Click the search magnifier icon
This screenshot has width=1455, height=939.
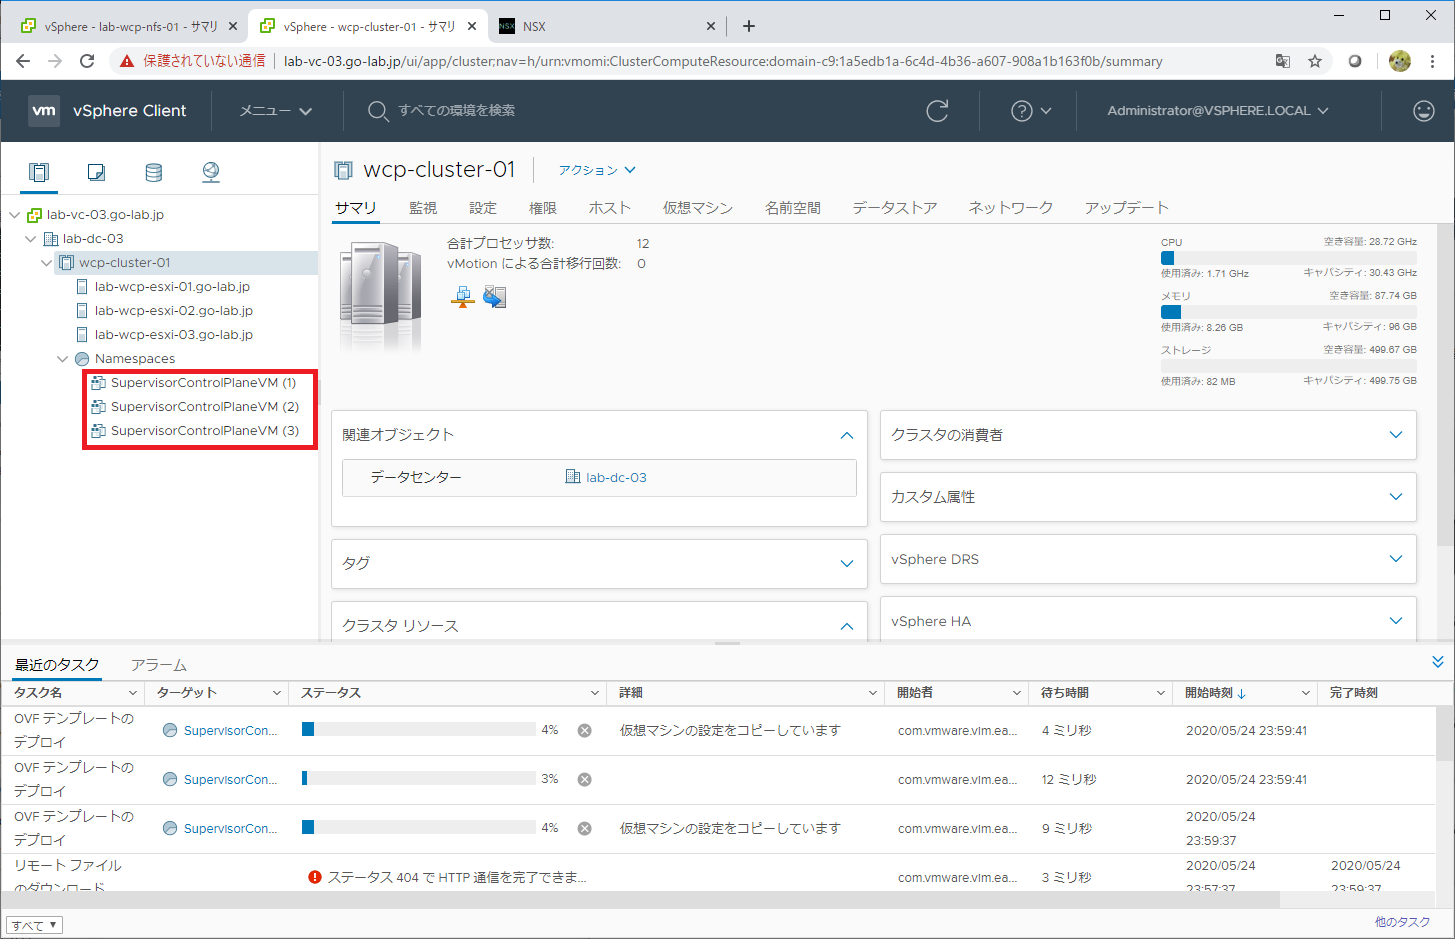(378, 111)
